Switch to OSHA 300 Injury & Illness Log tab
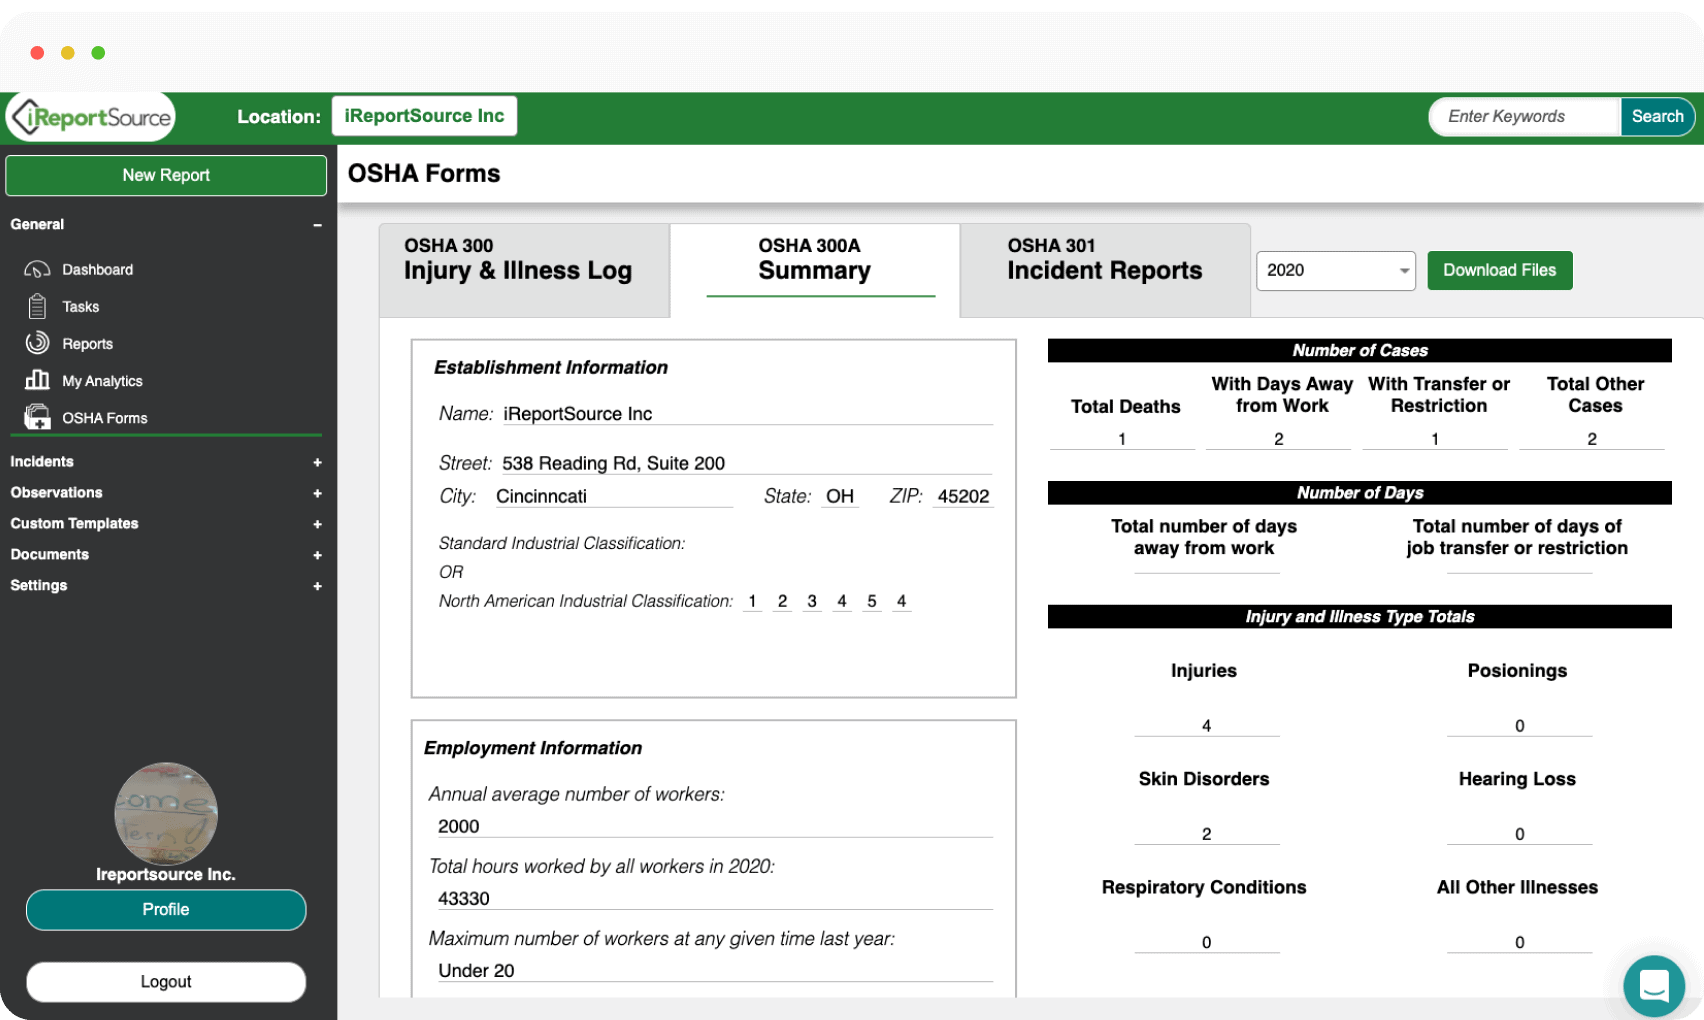The height and width of the screenshot is (1020, 1704). (524, 270)
